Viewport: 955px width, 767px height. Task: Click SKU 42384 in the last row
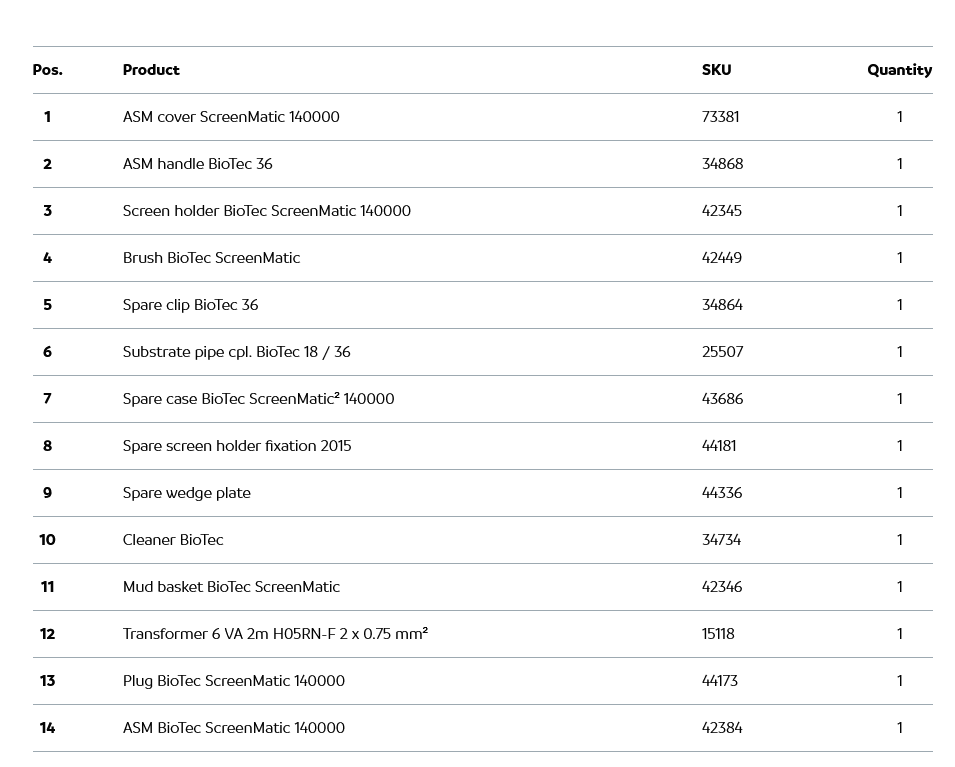[722, 728]
